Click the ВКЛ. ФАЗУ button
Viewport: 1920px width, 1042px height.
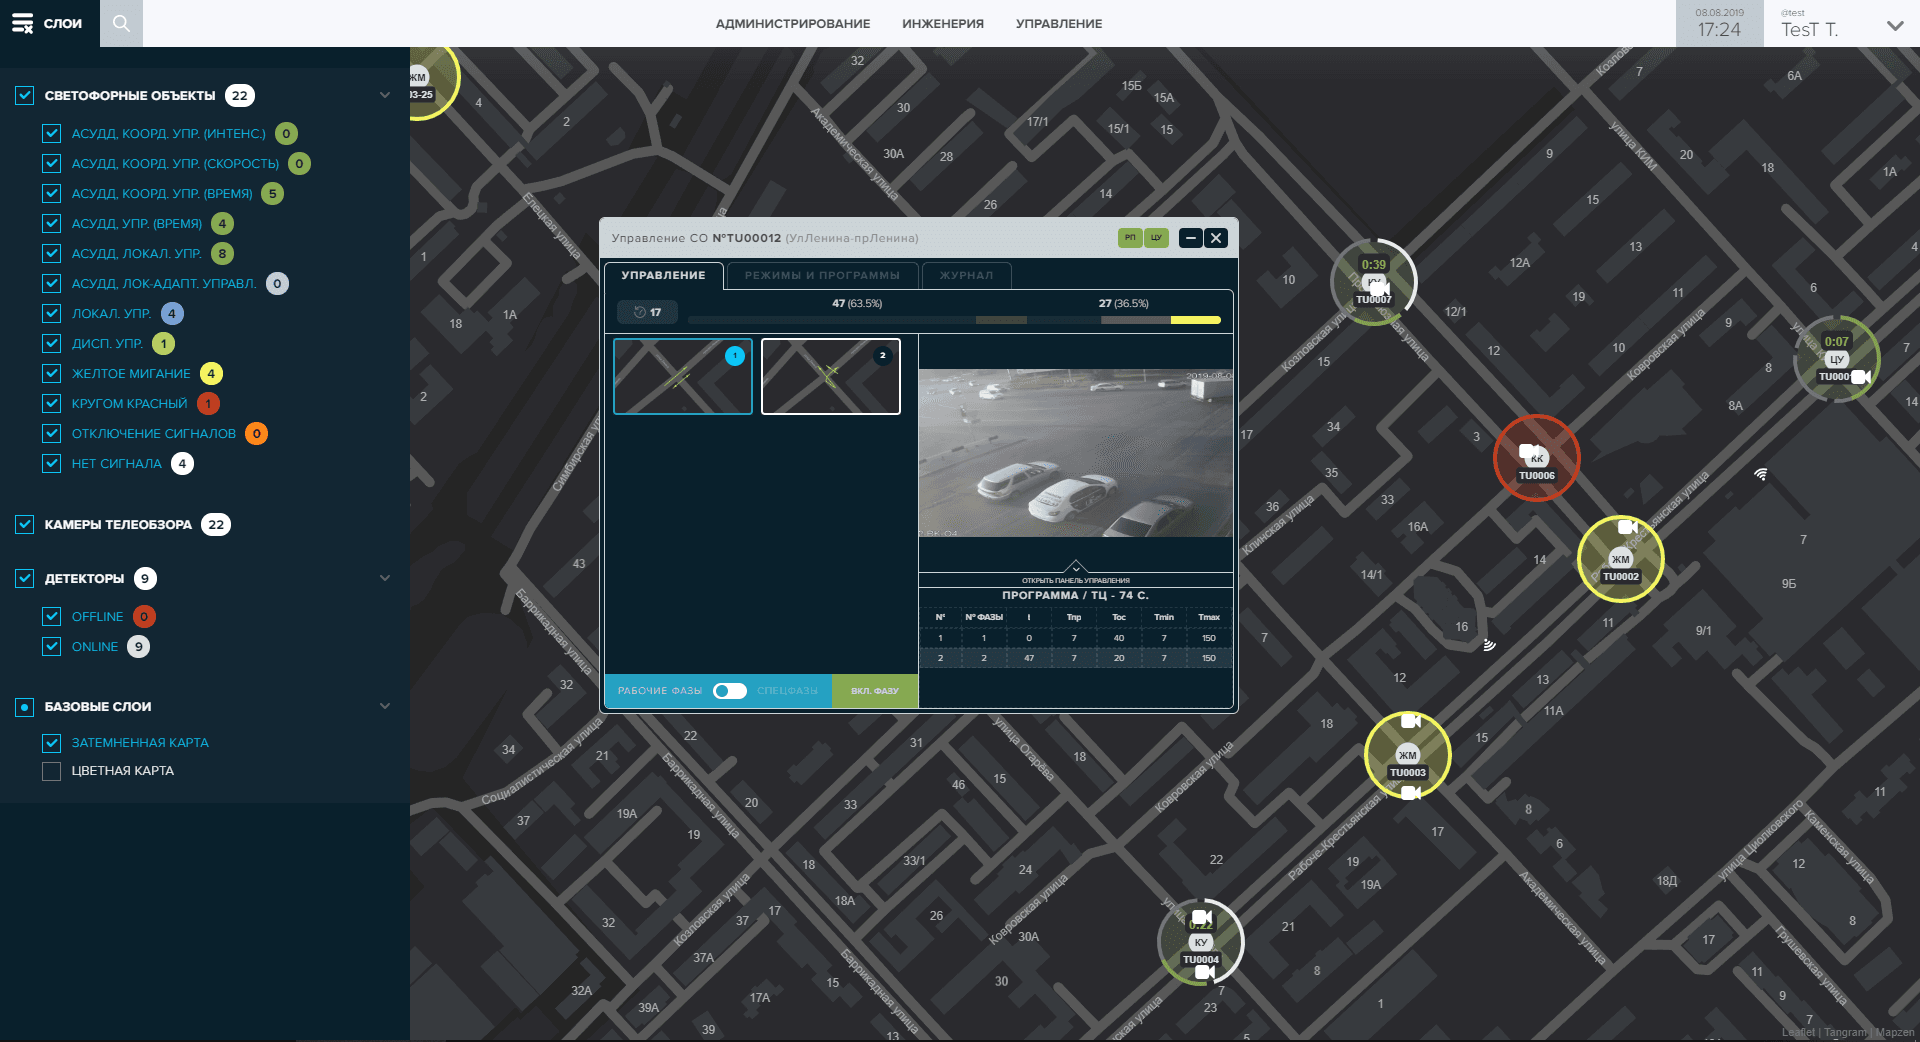point(875,691)
